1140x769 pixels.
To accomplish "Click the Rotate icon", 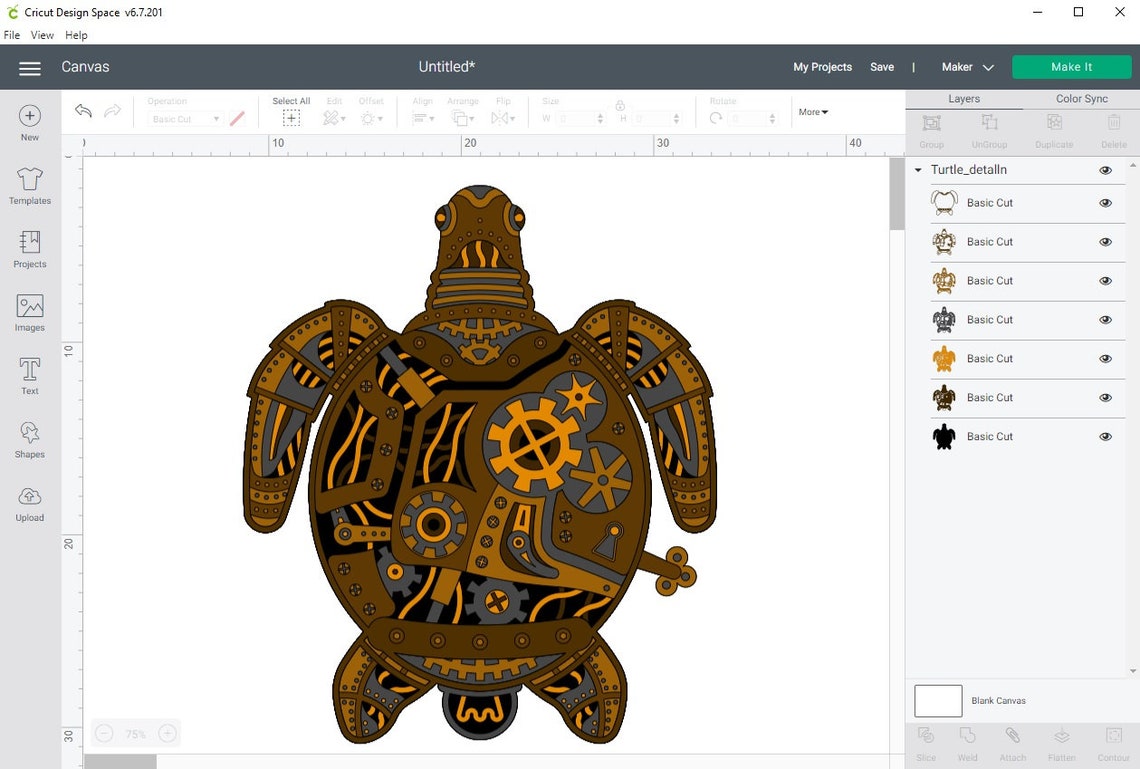I will [x=716, y=118].
